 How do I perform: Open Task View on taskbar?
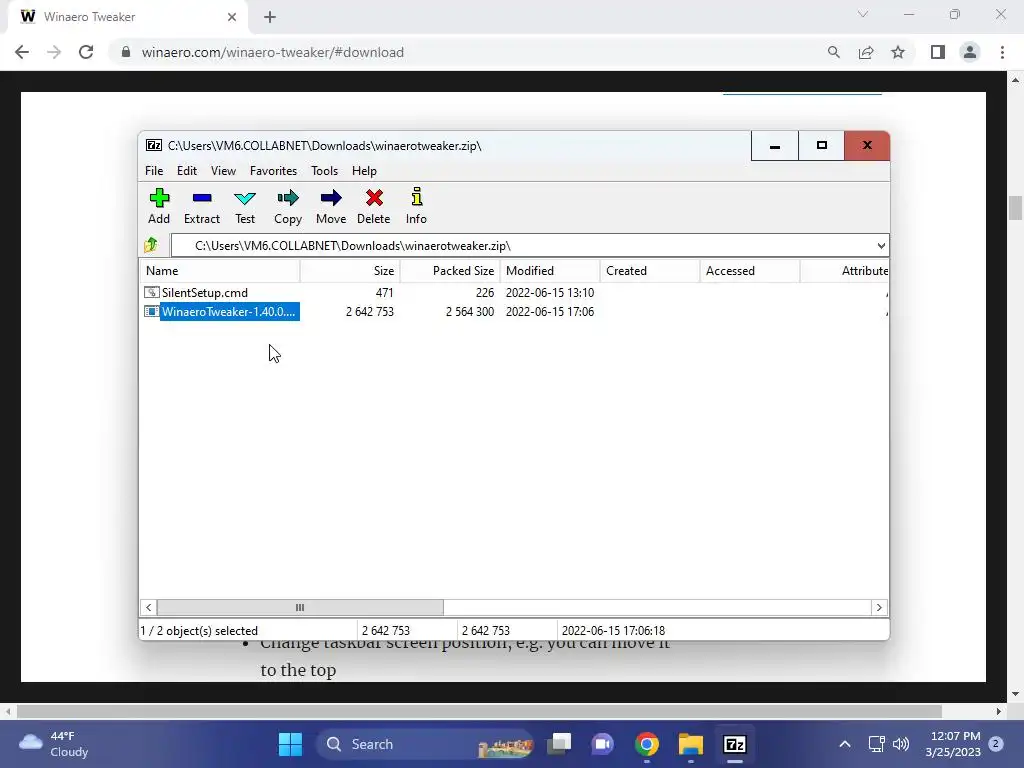560,744
